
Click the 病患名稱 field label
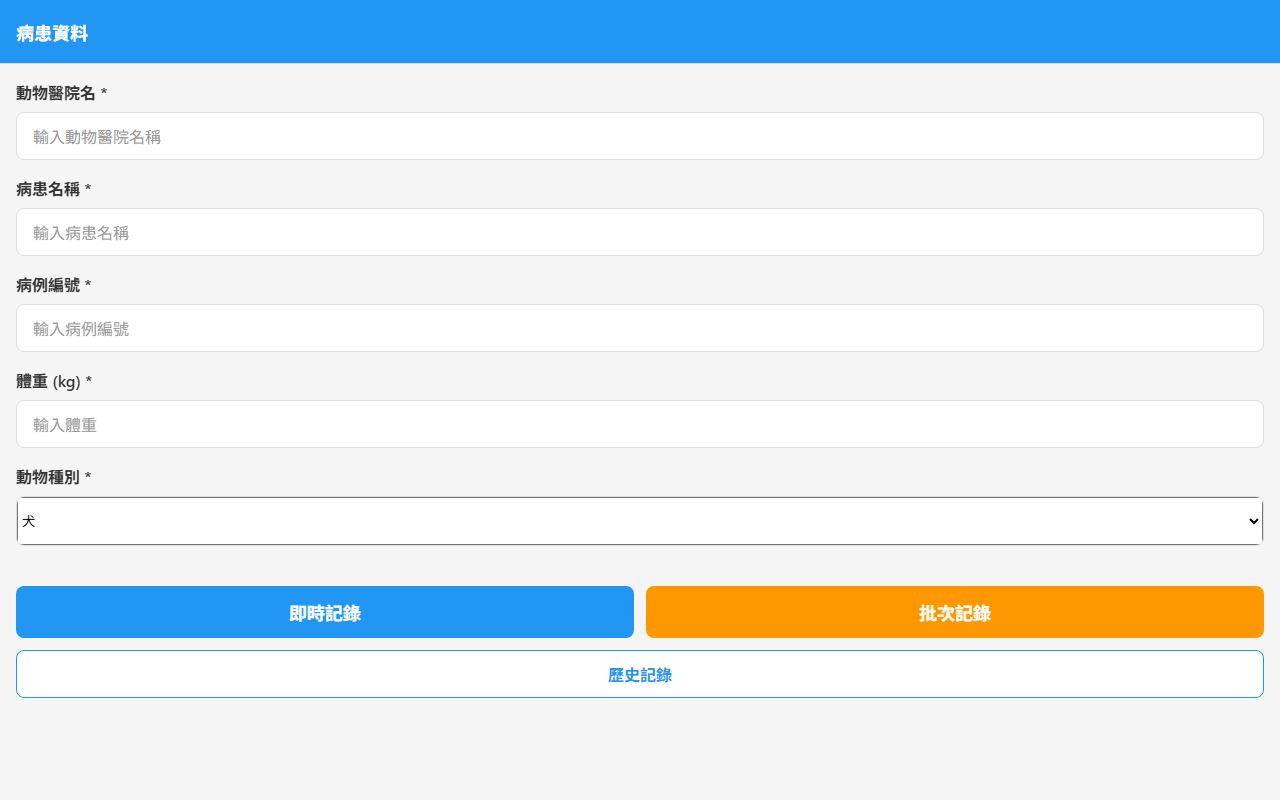pos(53,189)
